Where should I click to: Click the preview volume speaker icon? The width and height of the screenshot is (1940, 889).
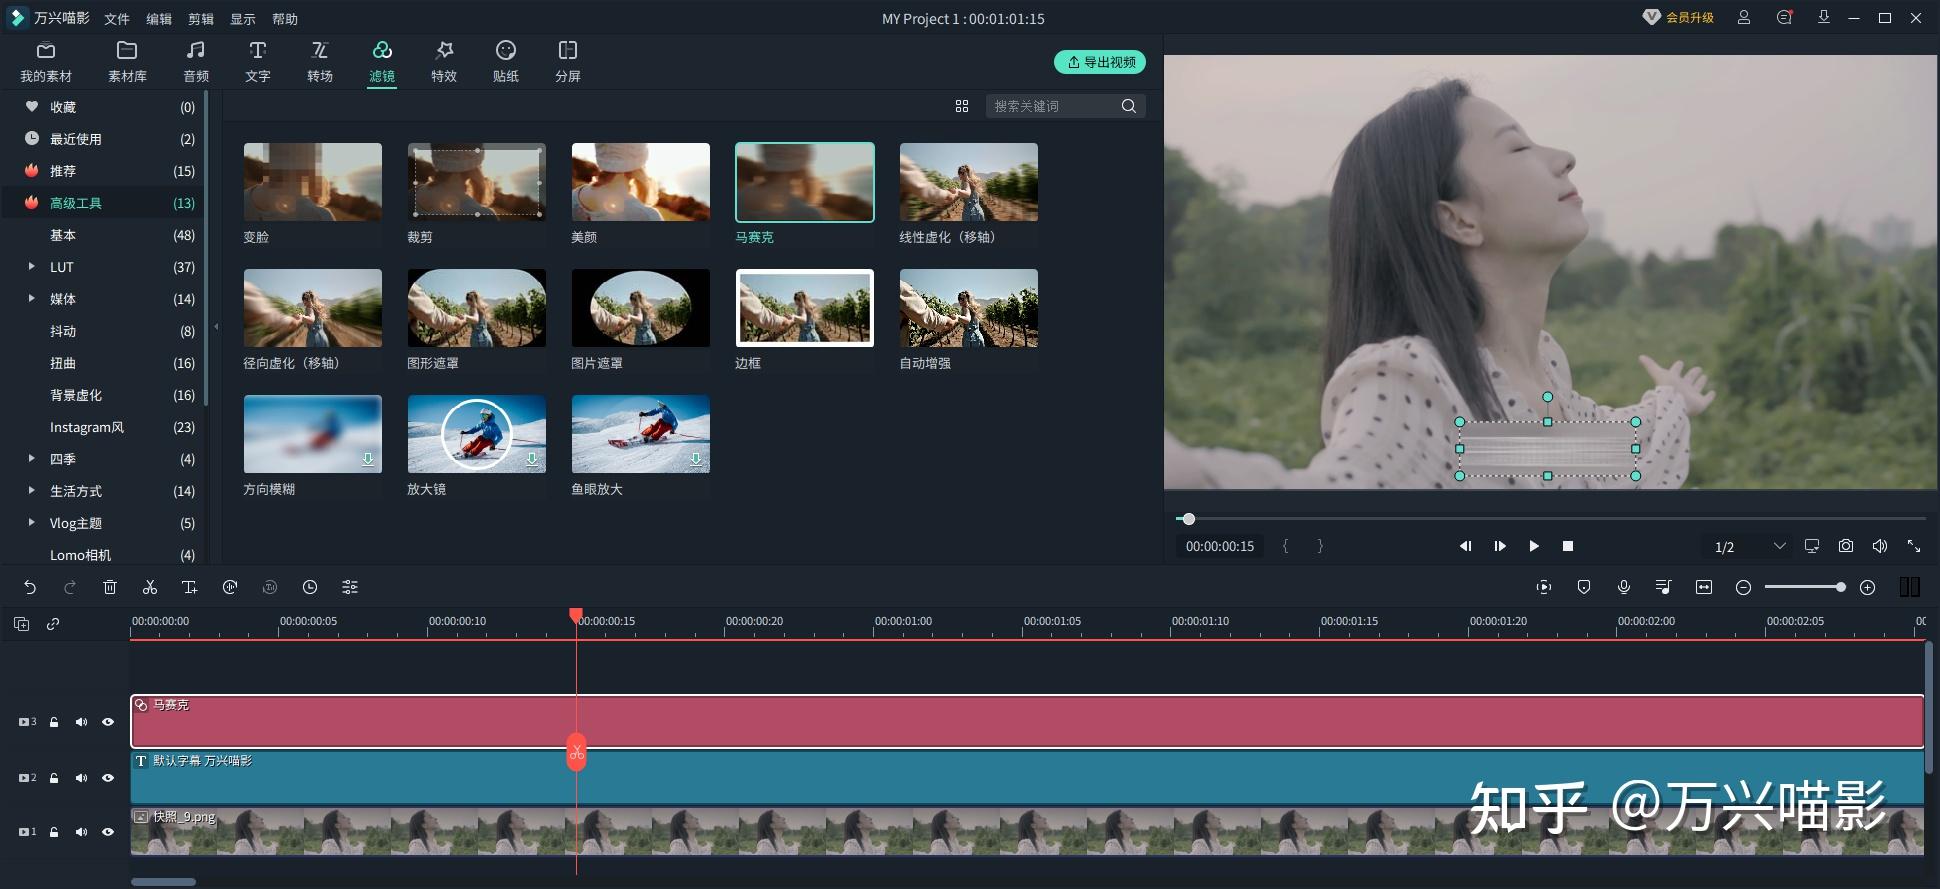[x=1880, y=546]
